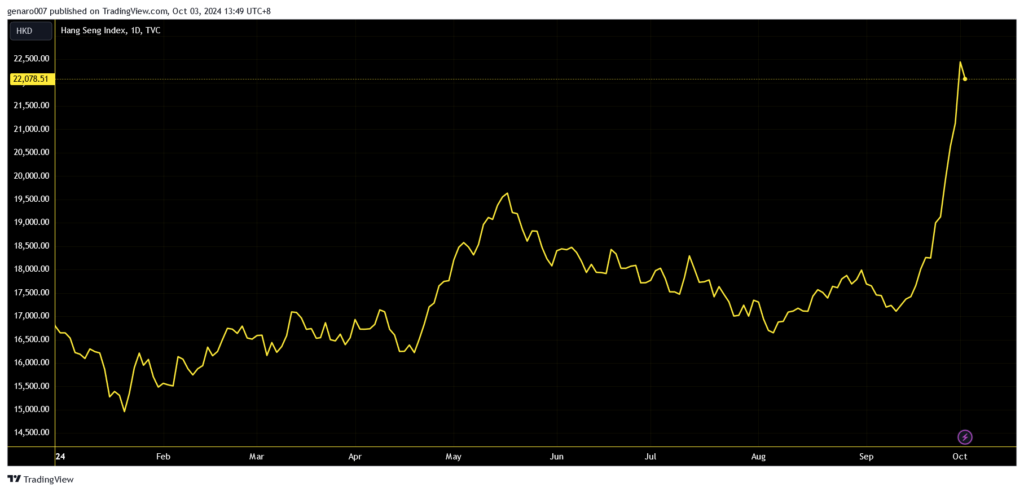
Task: Select the Apr label on the time axis
Action: [x=355, y=456]
